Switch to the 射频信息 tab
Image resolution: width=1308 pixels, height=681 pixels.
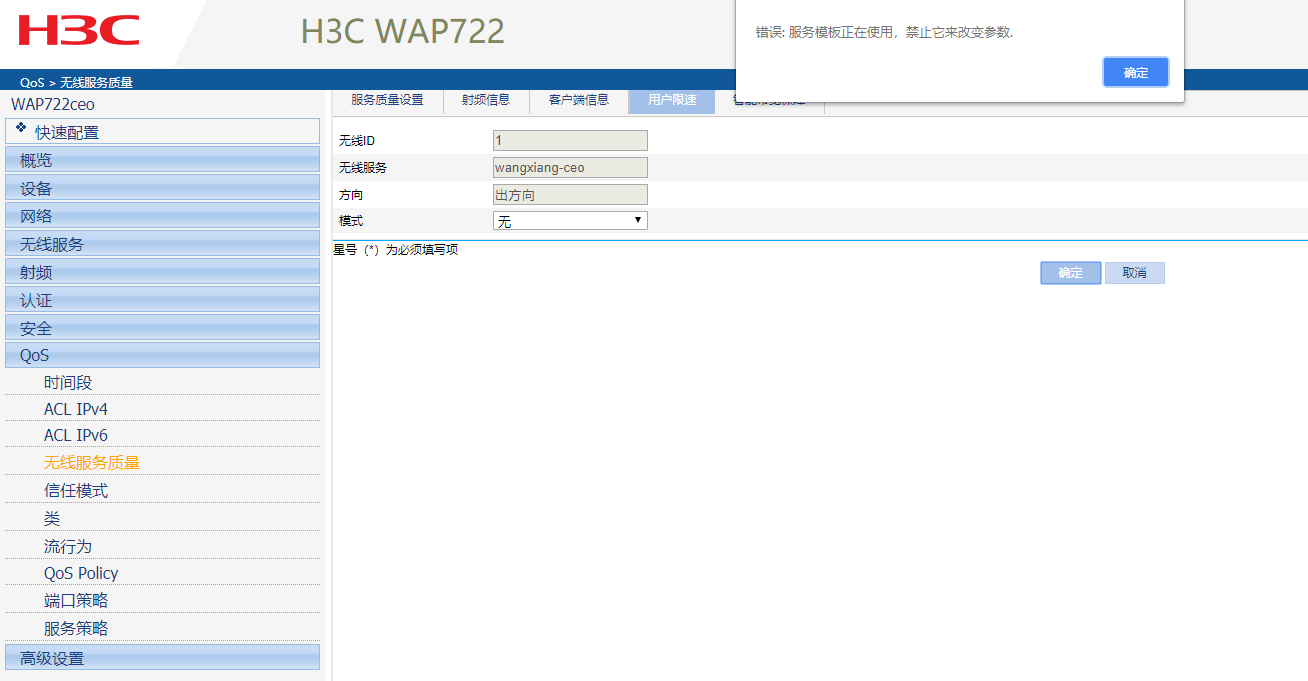(x=486, y=100)
